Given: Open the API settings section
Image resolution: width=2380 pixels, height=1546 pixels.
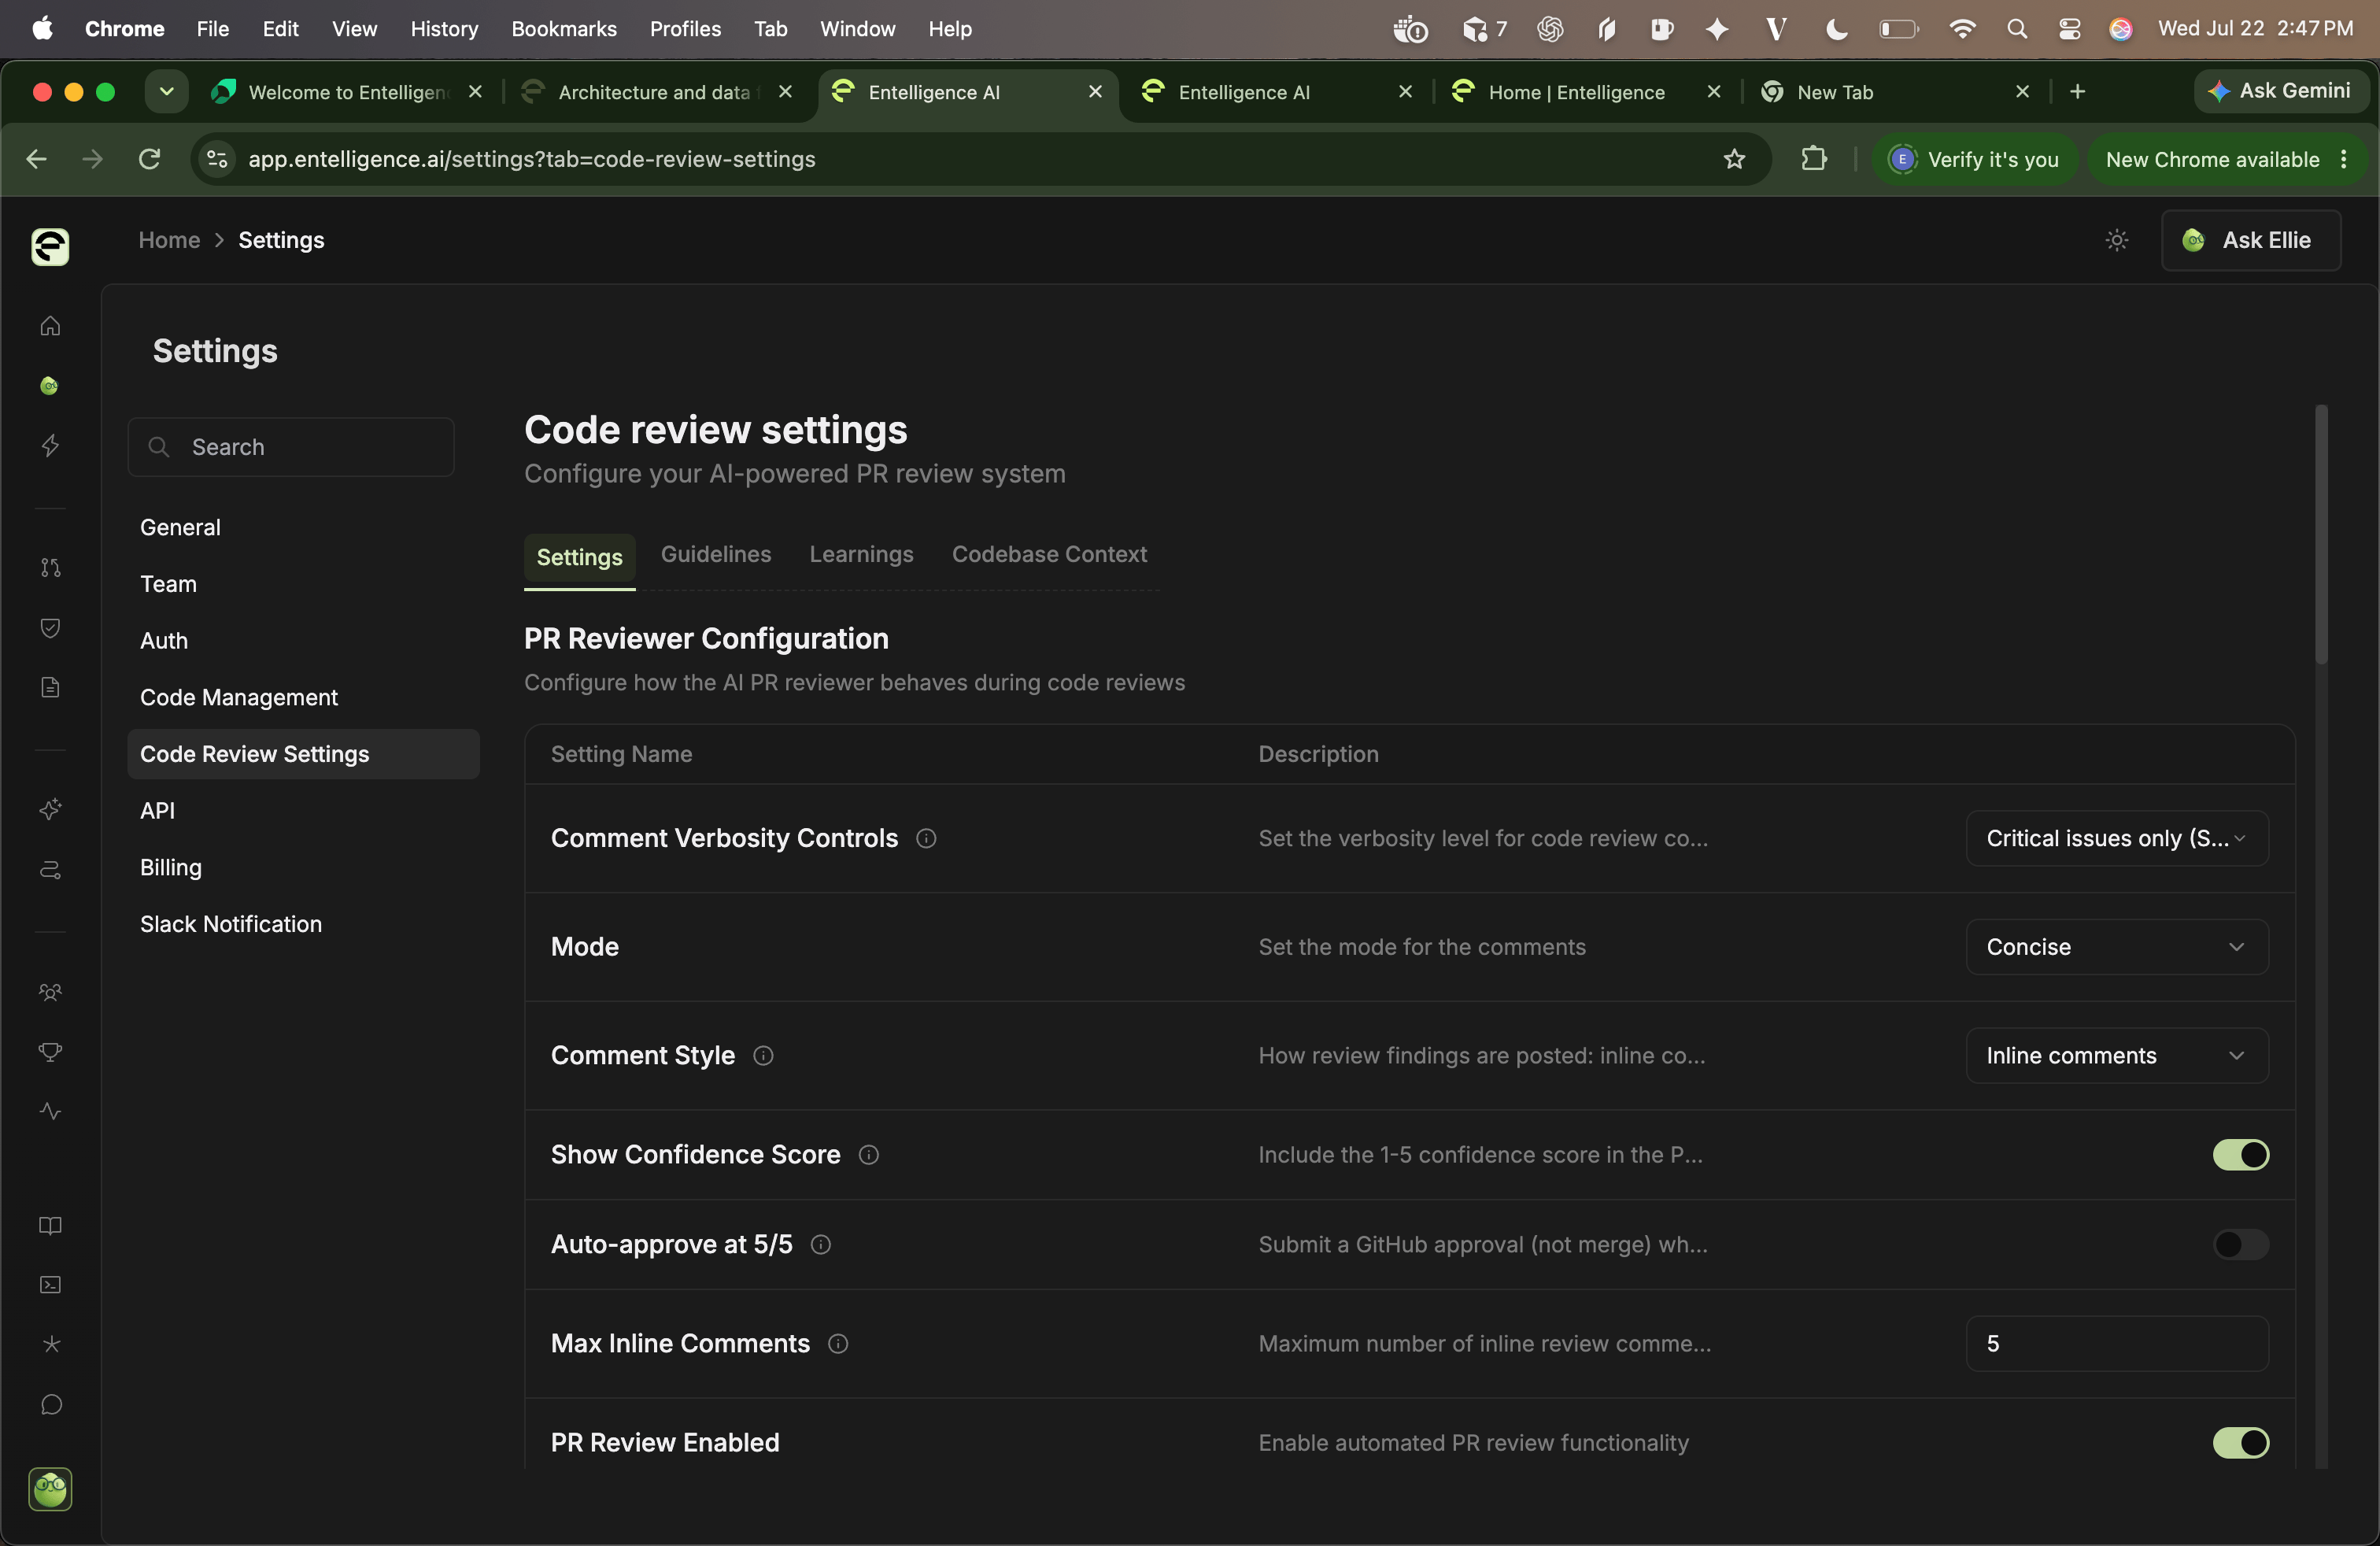Looking at the screenshot, I should click(x=157, y=811).
